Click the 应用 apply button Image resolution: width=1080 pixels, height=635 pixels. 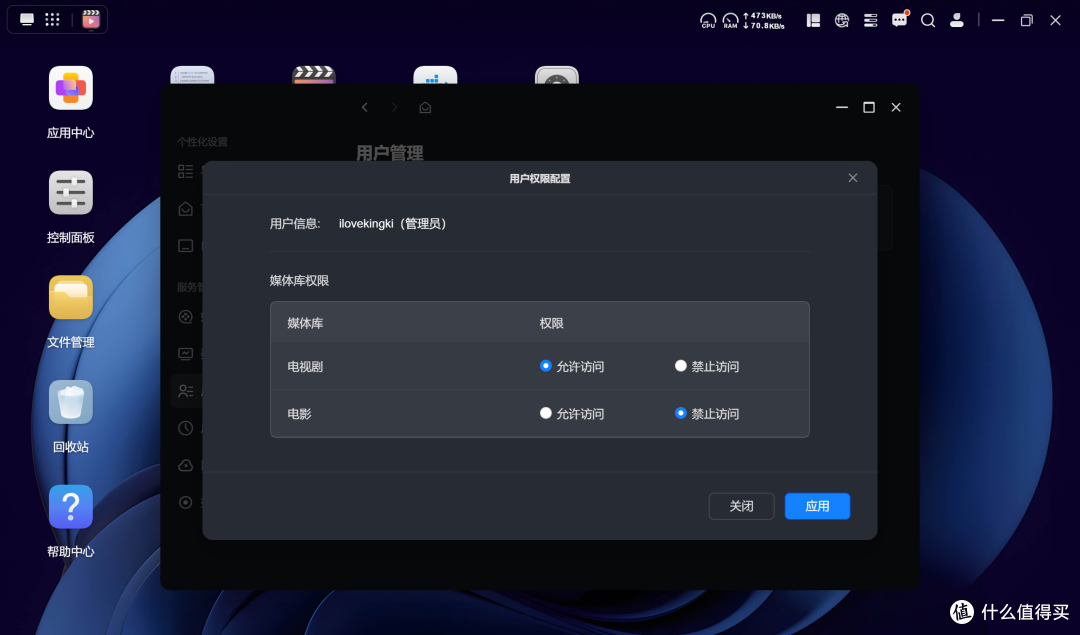(x=817, y=506)
